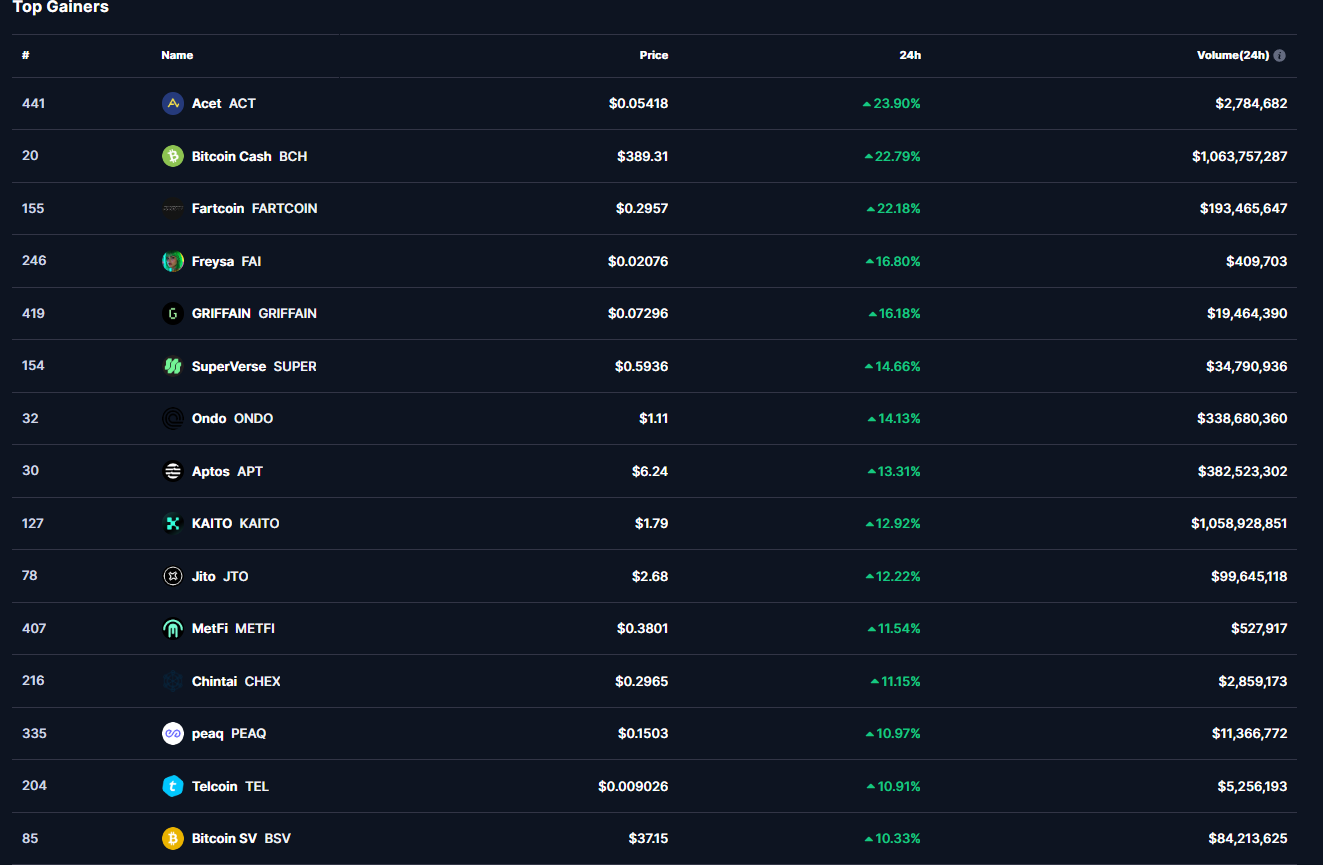Screen dimensions: 1323x865
Task: Click the Aptos striped logo icon
Action: 173,471
